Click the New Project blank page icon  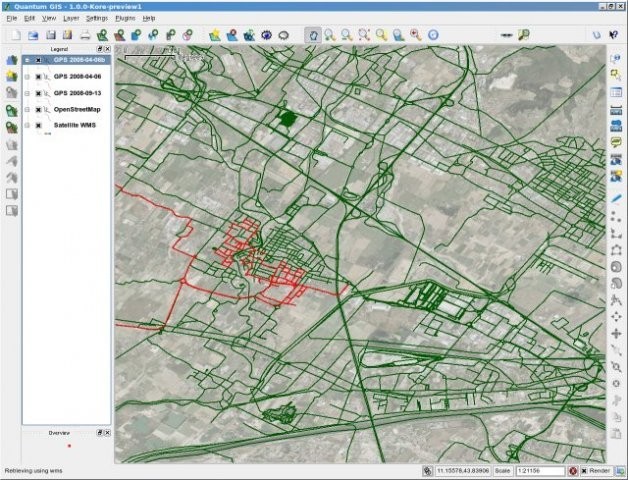click(16, 35)
